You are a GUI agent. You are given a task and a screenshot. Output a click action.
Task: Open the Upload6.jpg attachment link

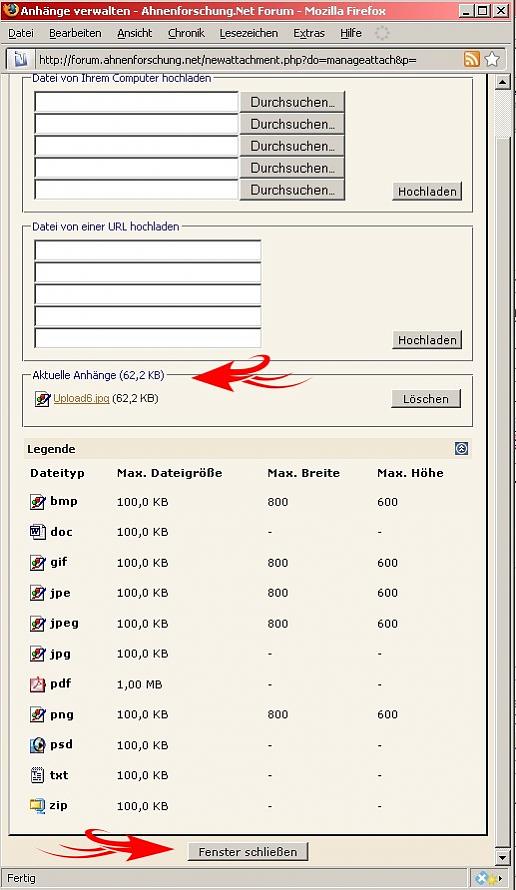coord(81,398)
